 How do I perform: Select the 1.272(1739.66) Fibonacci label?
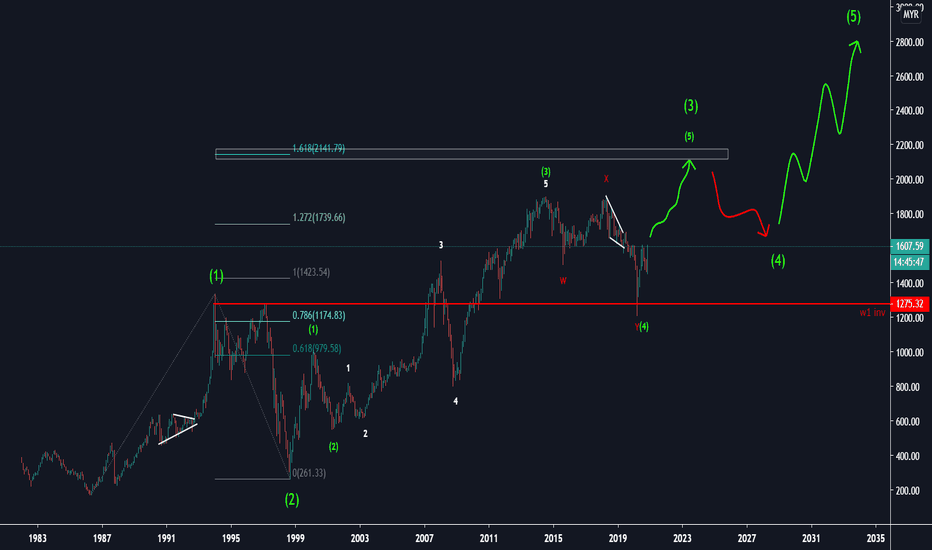[319, 218]
